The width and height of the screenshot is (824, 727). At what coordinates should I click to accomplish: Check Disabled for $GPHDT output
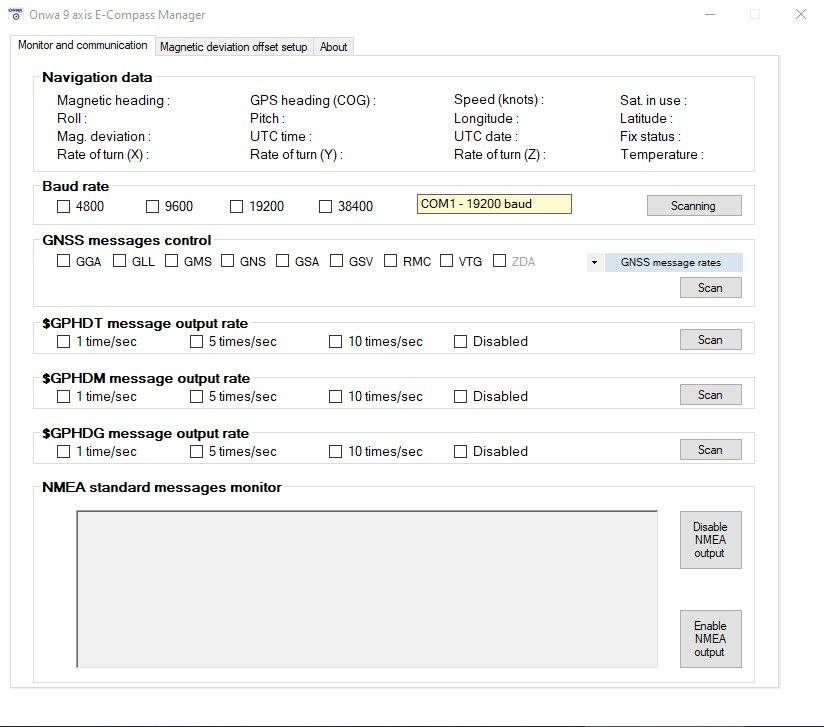[x=460, y=342]
